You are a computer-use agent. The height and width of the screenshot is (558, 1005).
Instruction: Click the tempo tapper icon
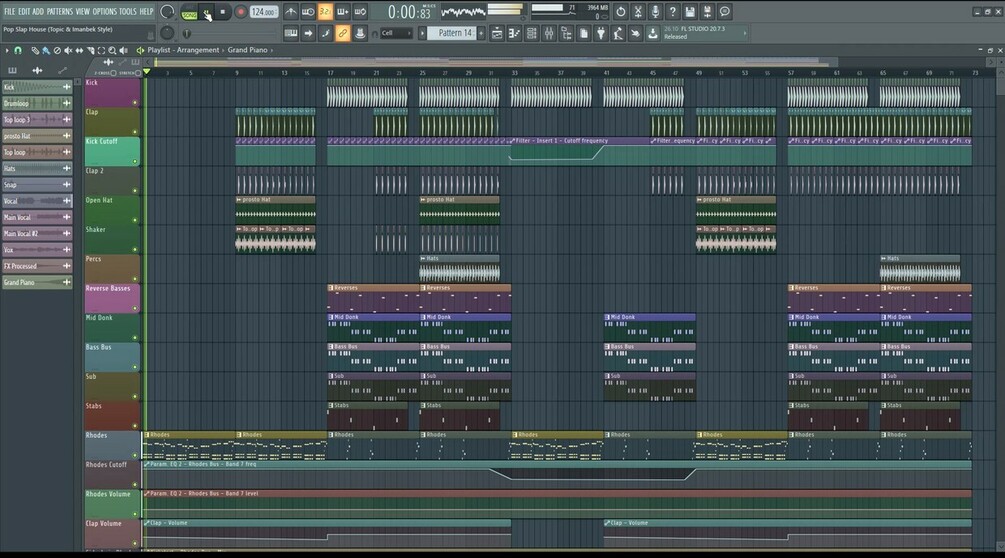tap(618, 33)
